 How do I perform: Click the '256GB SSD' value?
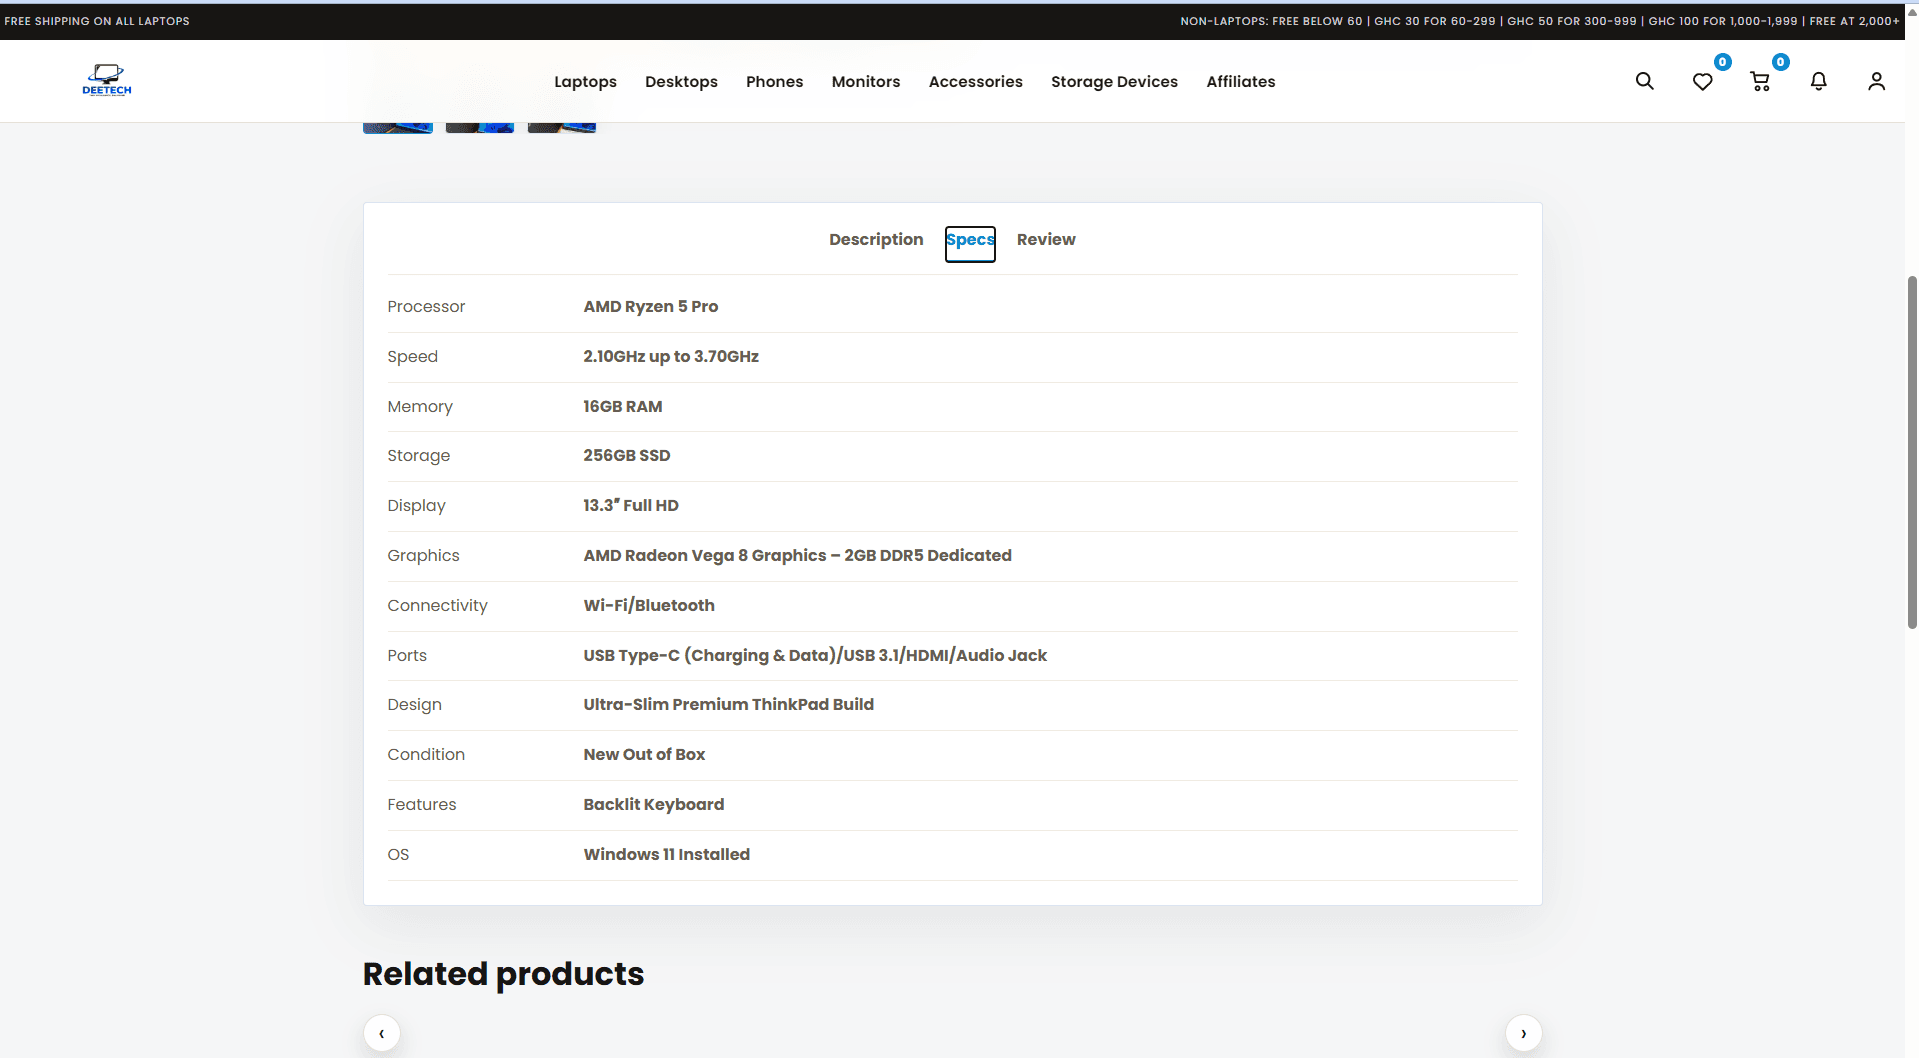[627, 455]
